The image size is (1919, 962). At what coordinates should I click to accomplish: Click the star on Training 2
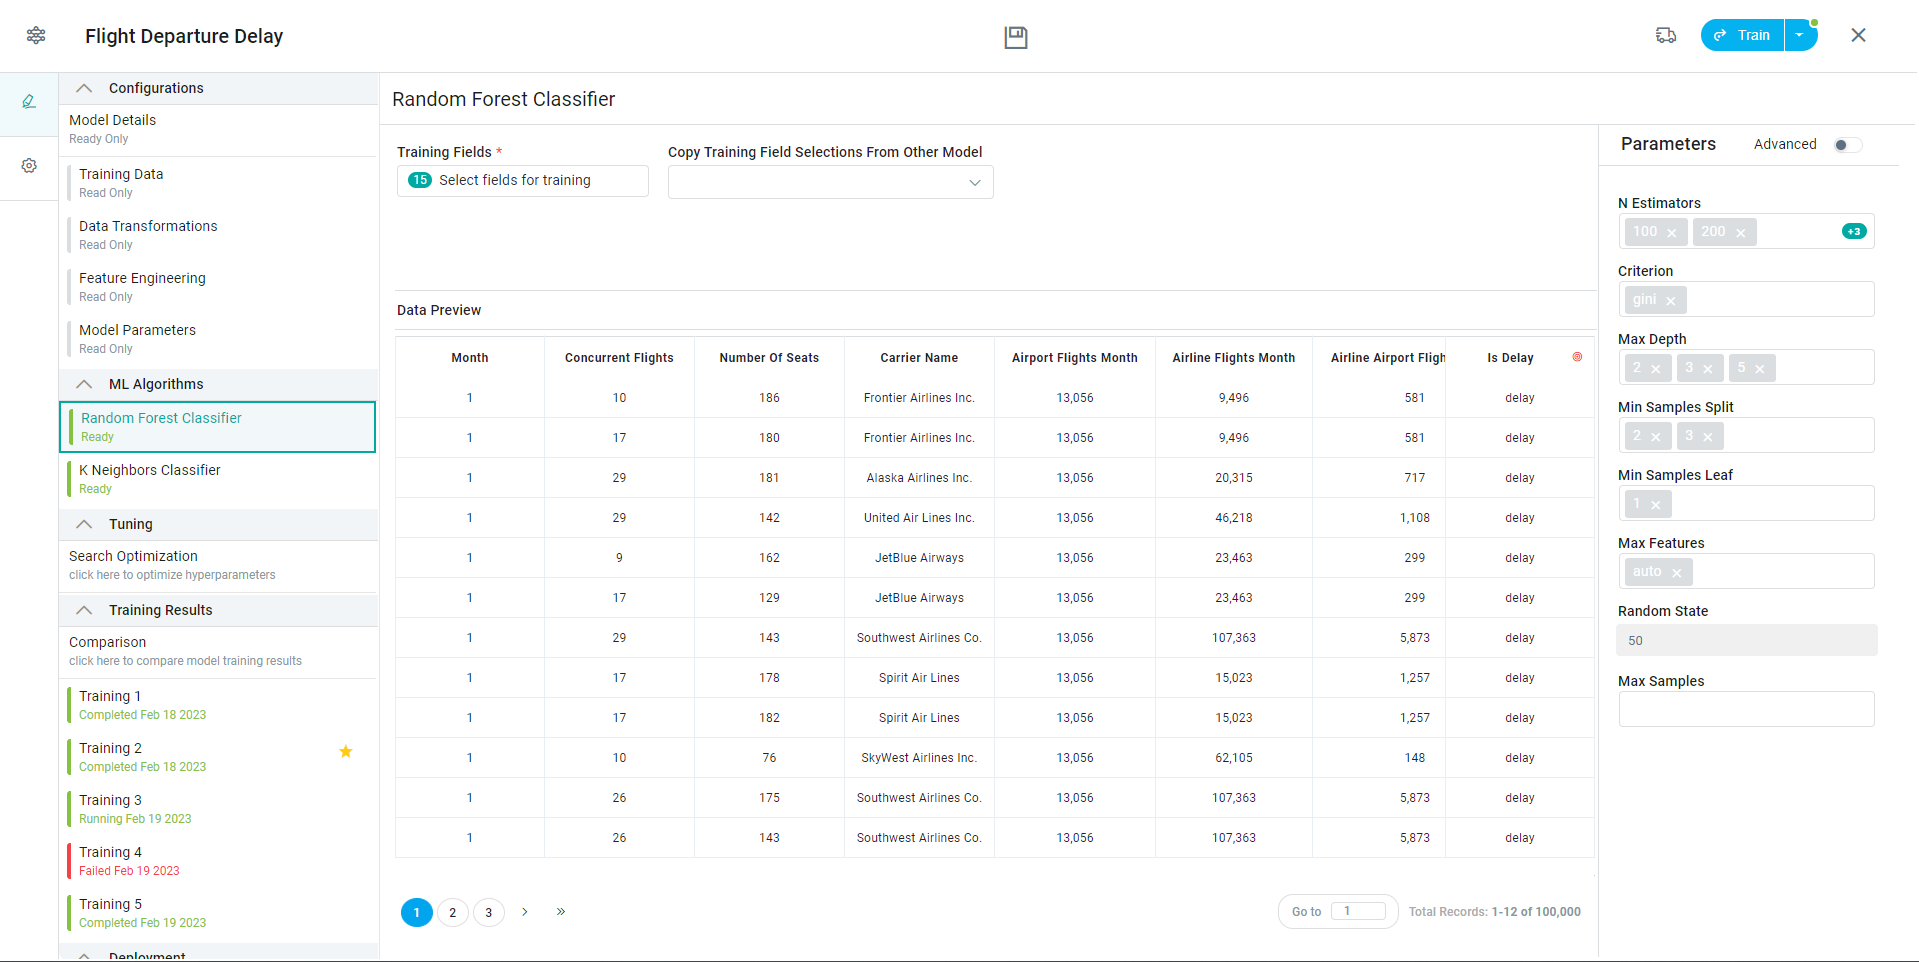click(345, 752)
